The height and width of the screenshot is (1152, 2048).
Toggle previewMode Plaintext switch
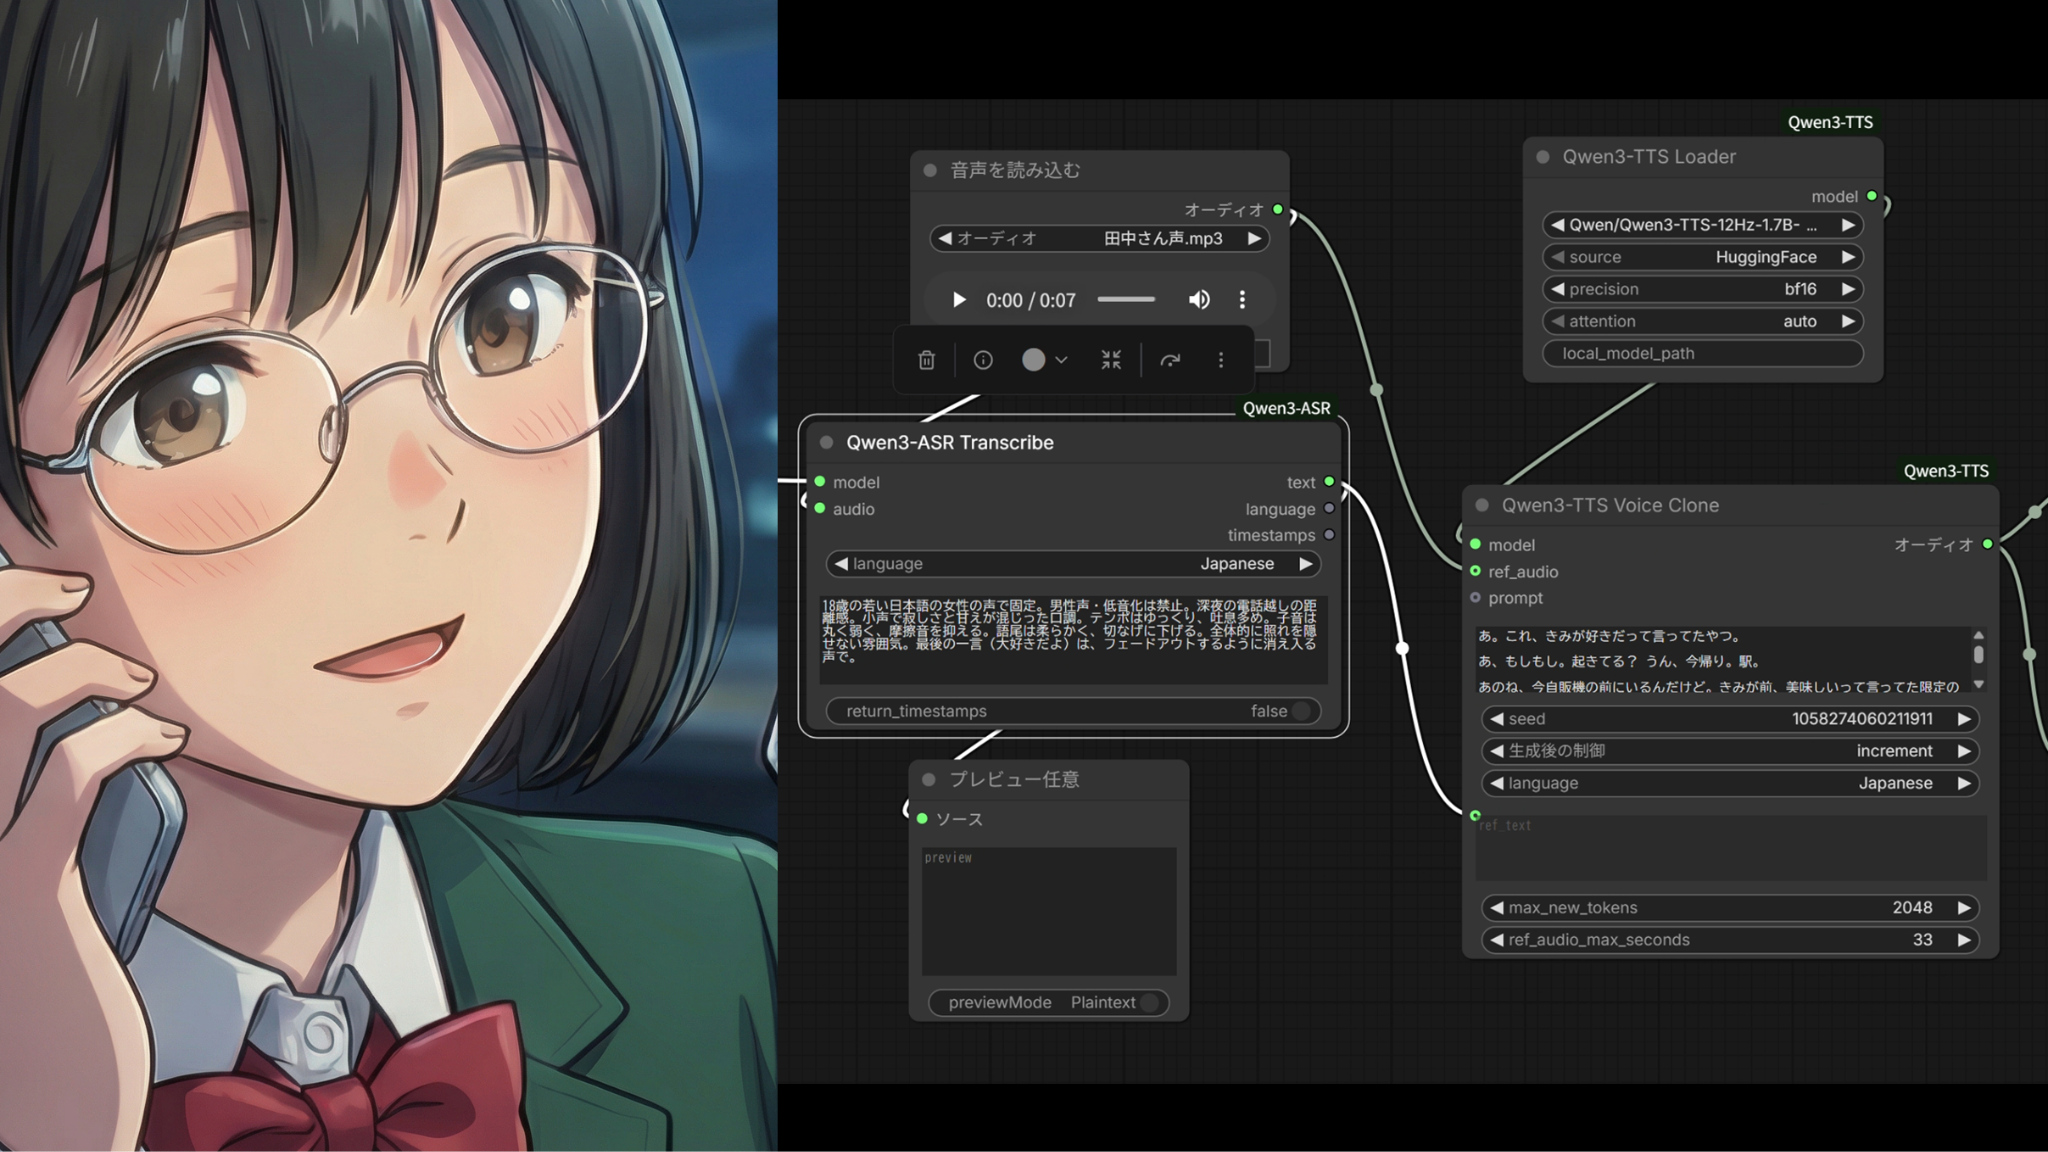[x=1149, y=1002]
